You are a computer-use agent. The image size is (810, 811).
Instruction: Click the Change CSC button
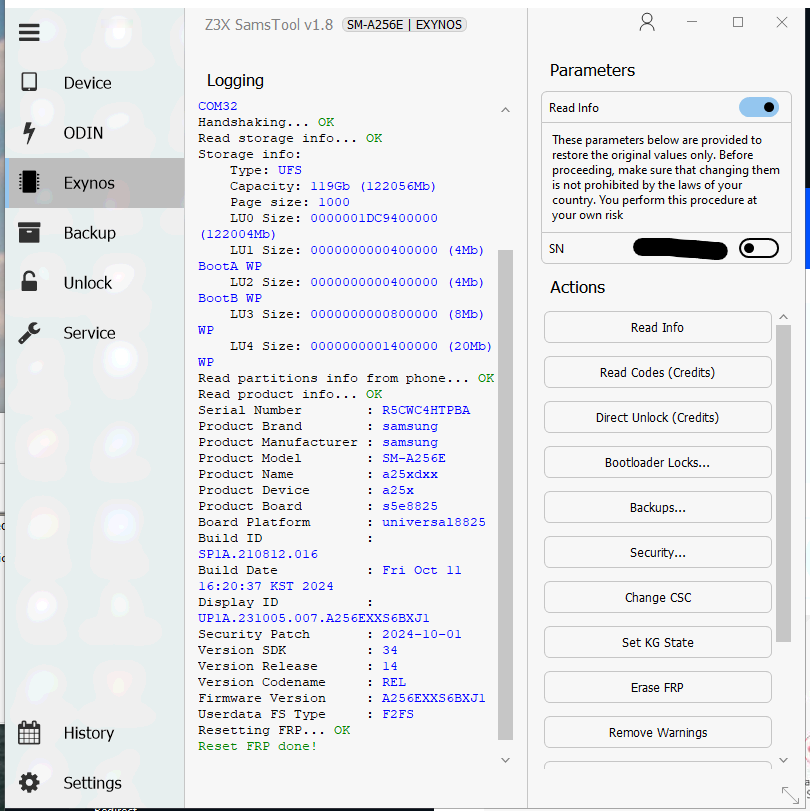pos(657,597)
